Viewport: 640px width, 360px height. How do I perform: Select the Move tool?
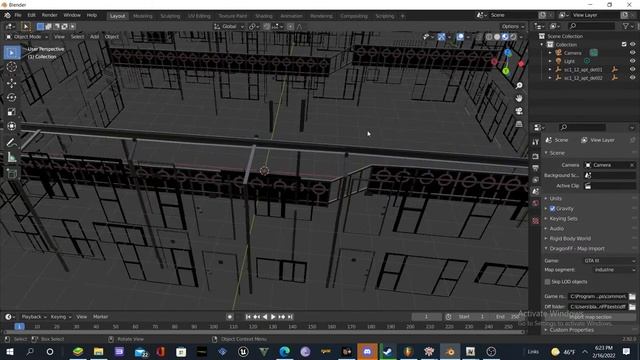click(12, 83)
